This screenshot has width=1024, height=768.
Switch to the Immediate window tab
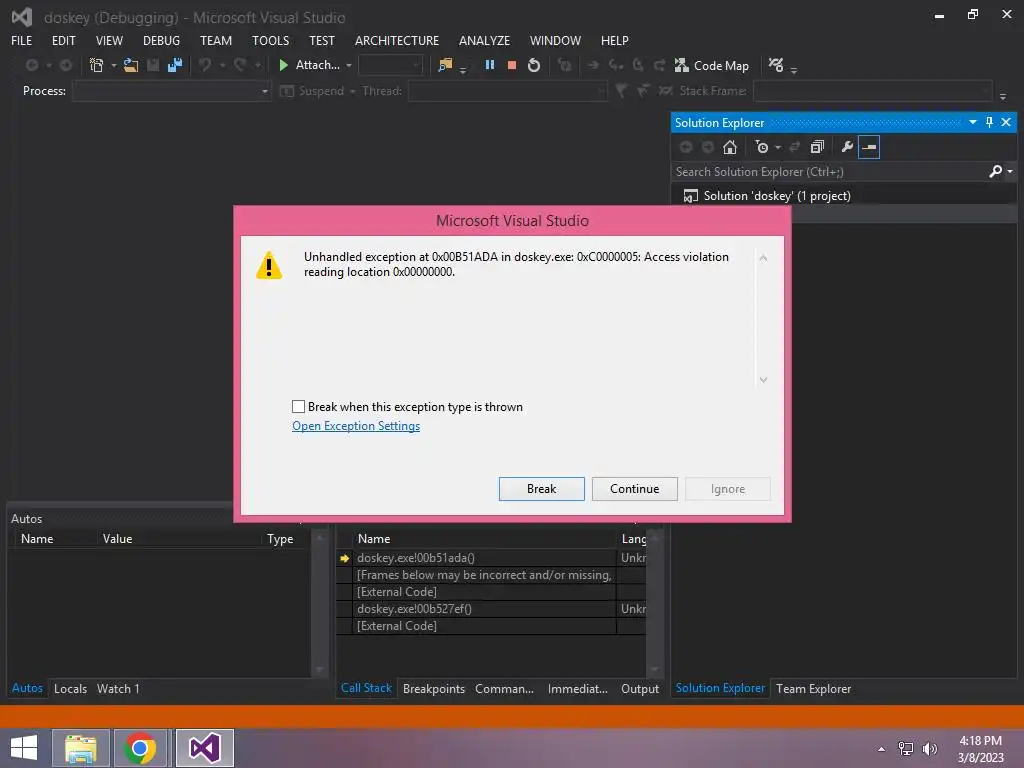[x=577, y=688]
